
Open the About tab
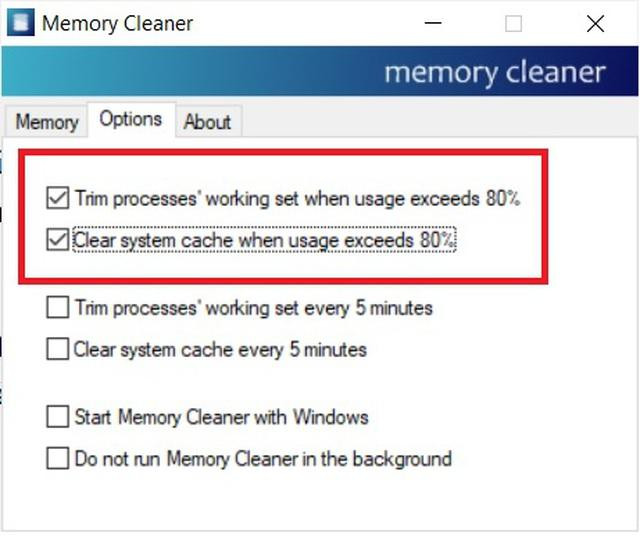(x=207, y=122)
